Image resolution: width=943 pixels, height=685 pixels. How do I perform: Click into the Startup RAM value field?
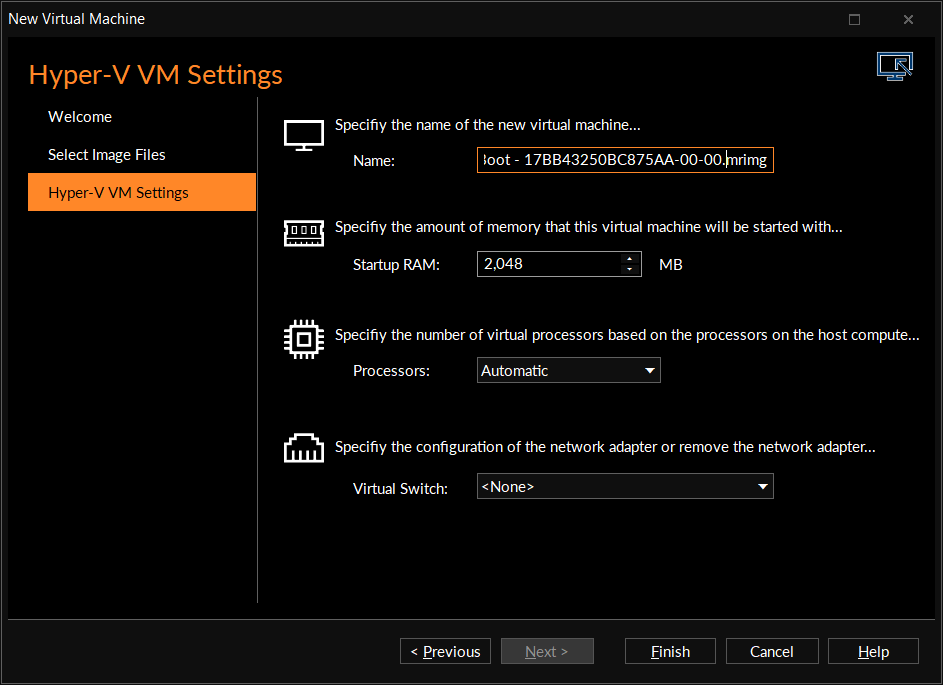549,264
